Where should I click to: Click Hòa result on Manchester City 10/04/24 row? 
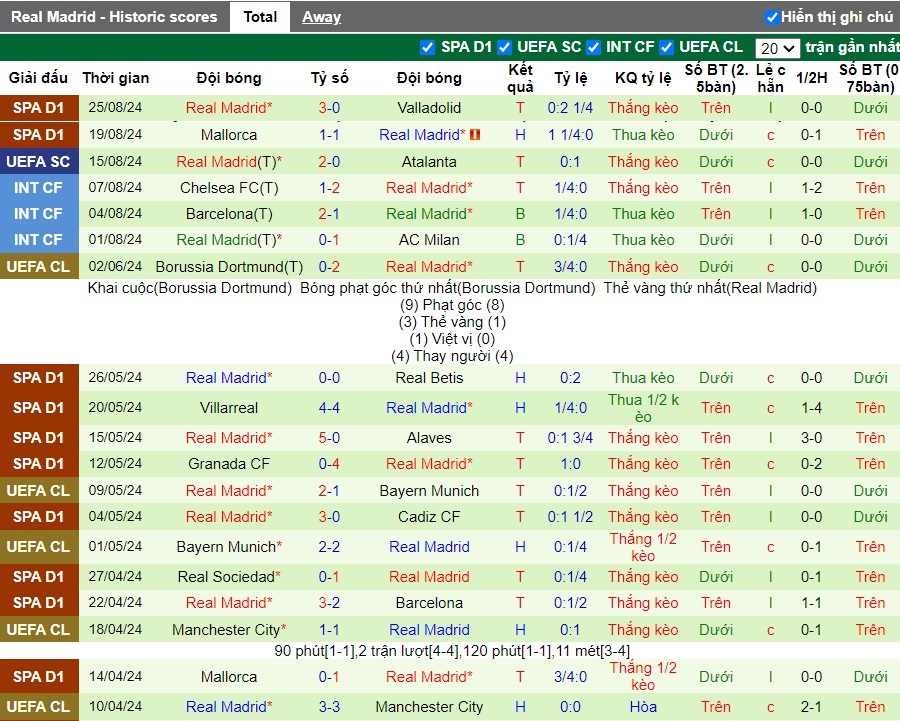coord(643,707)
